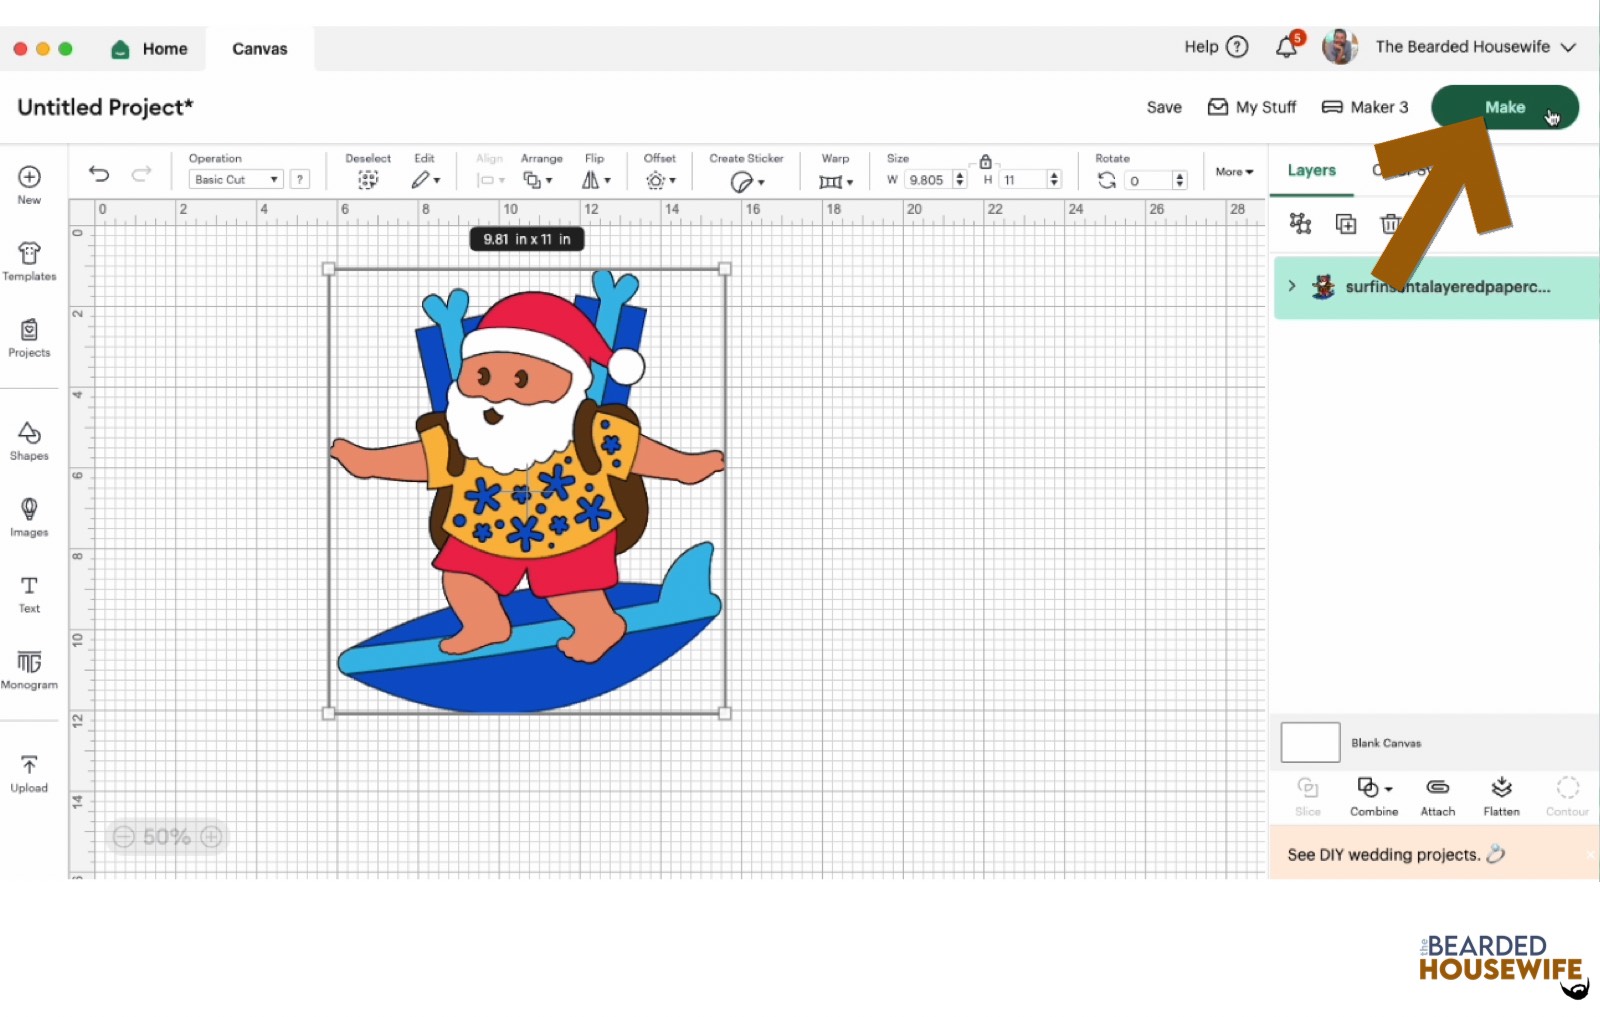1600x1017 pixels.
Task: Click the height stepper arrows
Action: pyautogui.click(x=1054, y=180)
